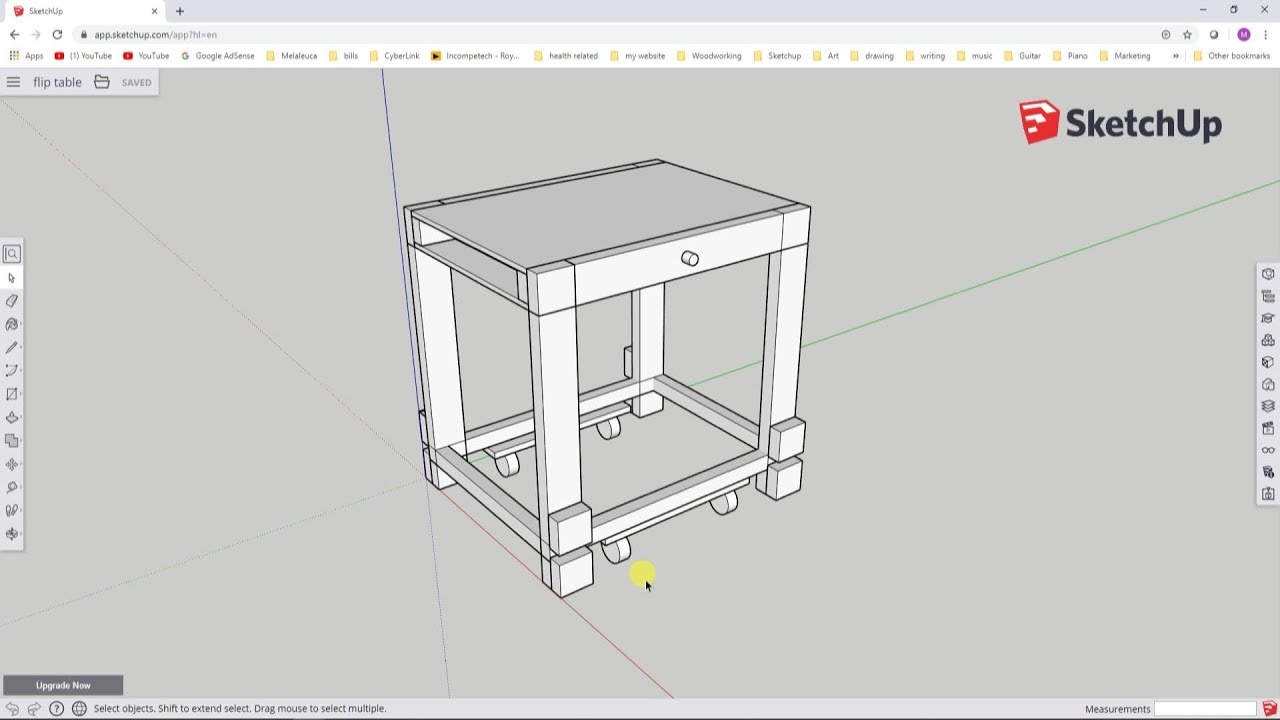Screen dimensions: 1280x720
Task: Click the Undo arrow in status bar
Action: (12, 708)
